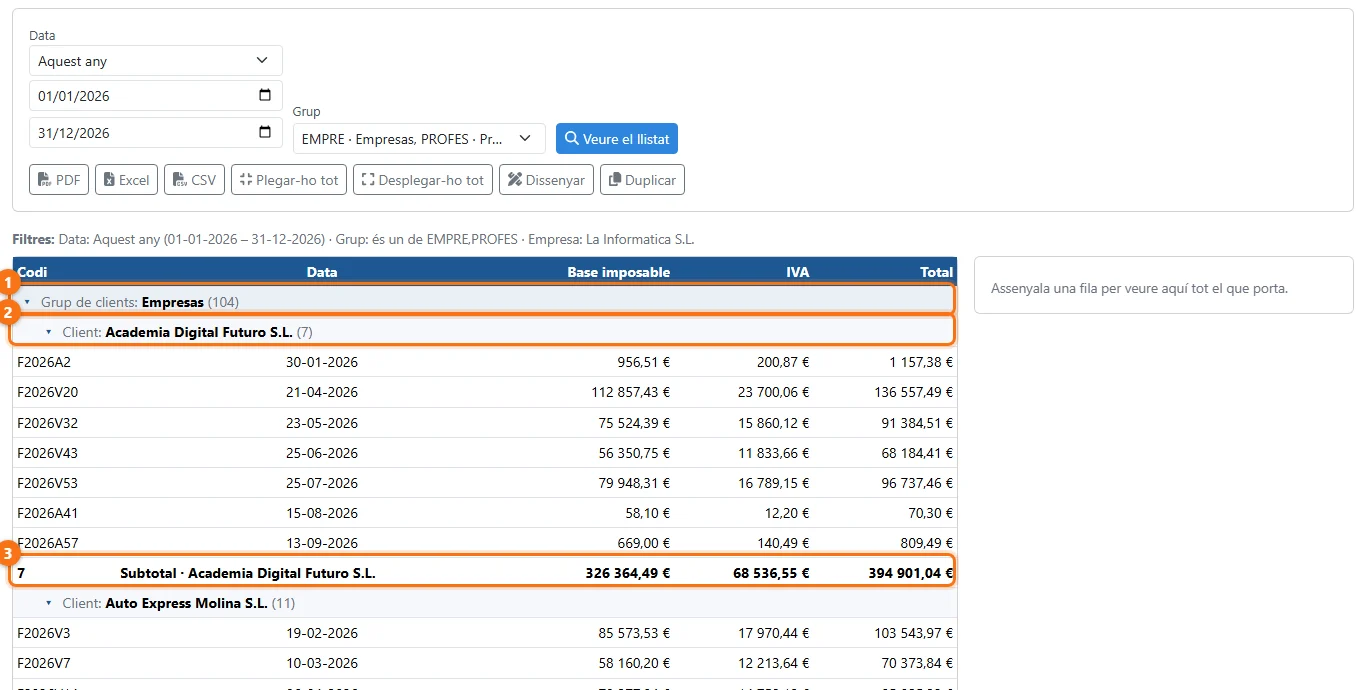Click the Filtres summary text line
This screenshot has height=690, width=1366.
click(353, 240)
